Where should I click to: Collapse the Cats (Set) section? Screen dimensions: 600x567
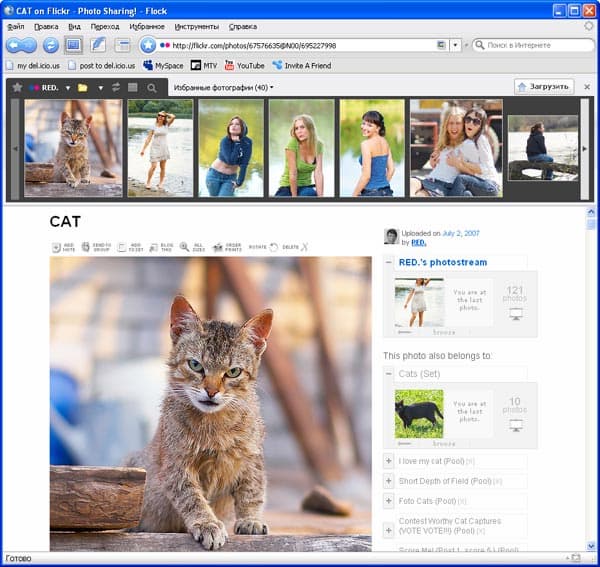click(388, 373)
